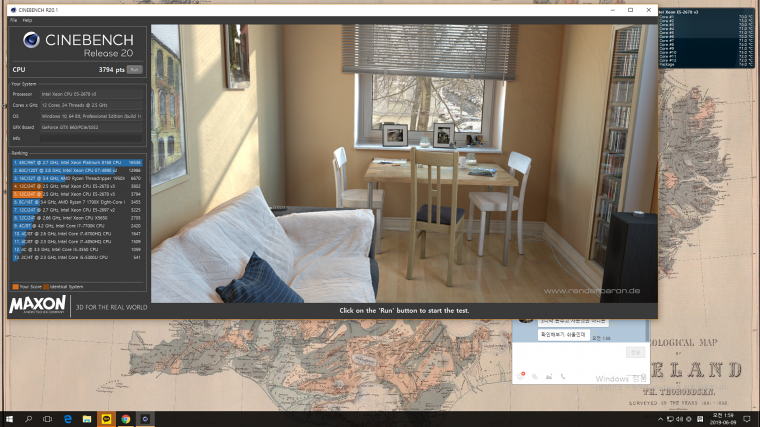Click the file attach clip icon in chat
This screenshot has height=427, width=760.
click(x=535, y=376)
